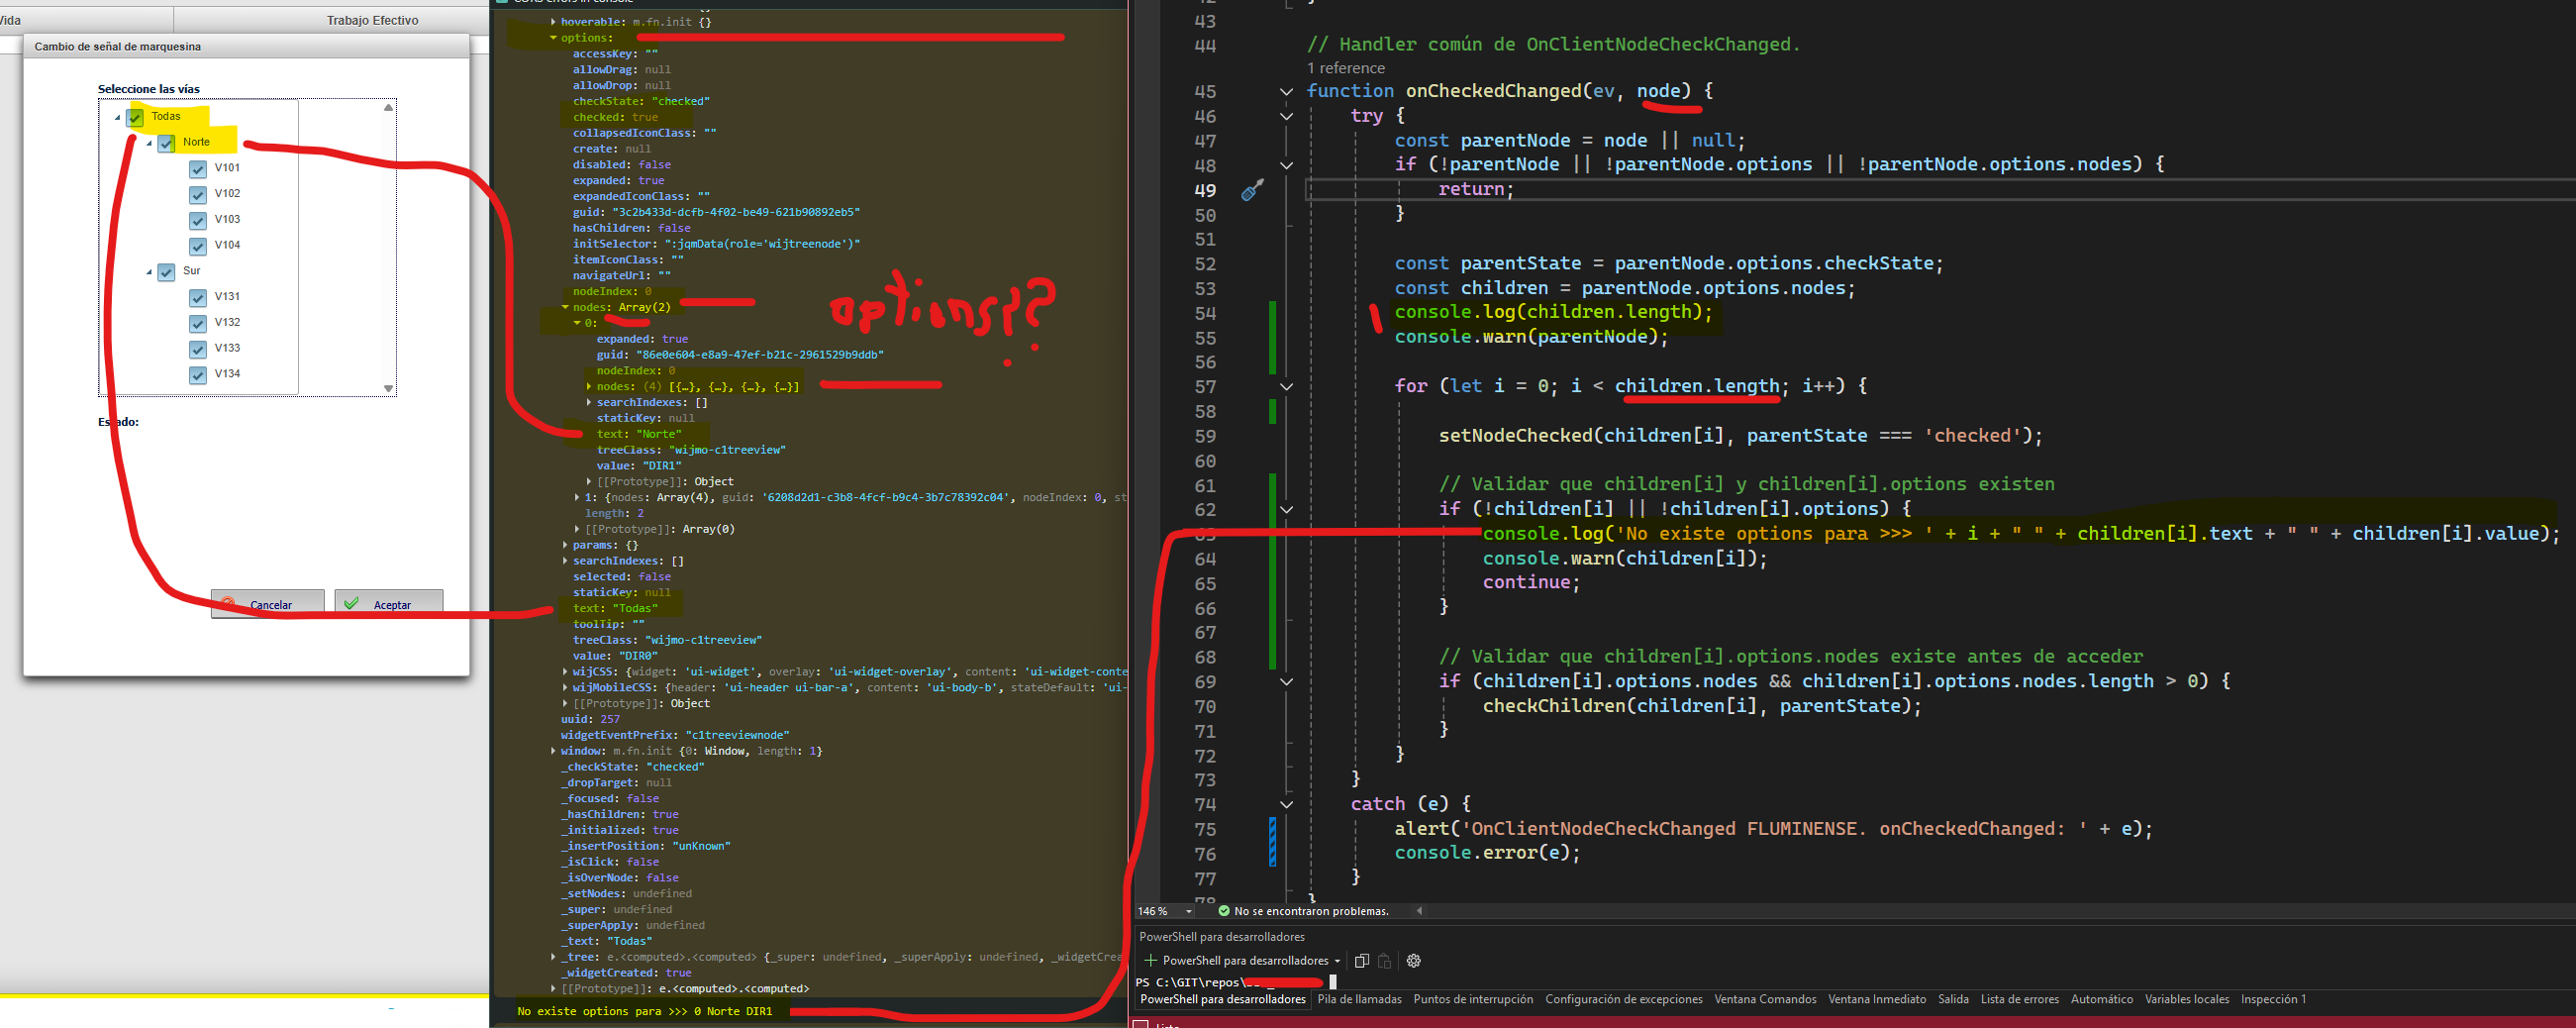The height and width of the screenshot is (1028, 2576).
Task: Open PowerShell para desarrolladores dropdown arrow
Action: point(1337,961)
